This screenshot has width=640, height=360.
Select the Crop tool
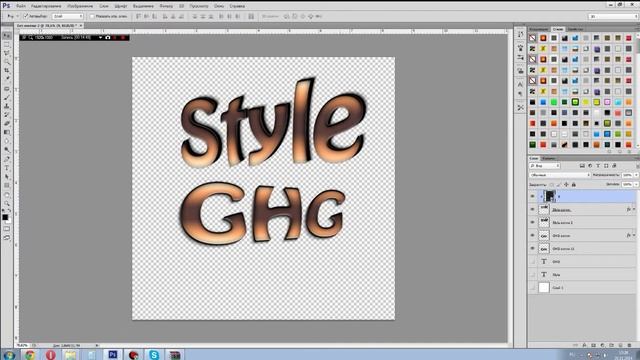[7, 71]
